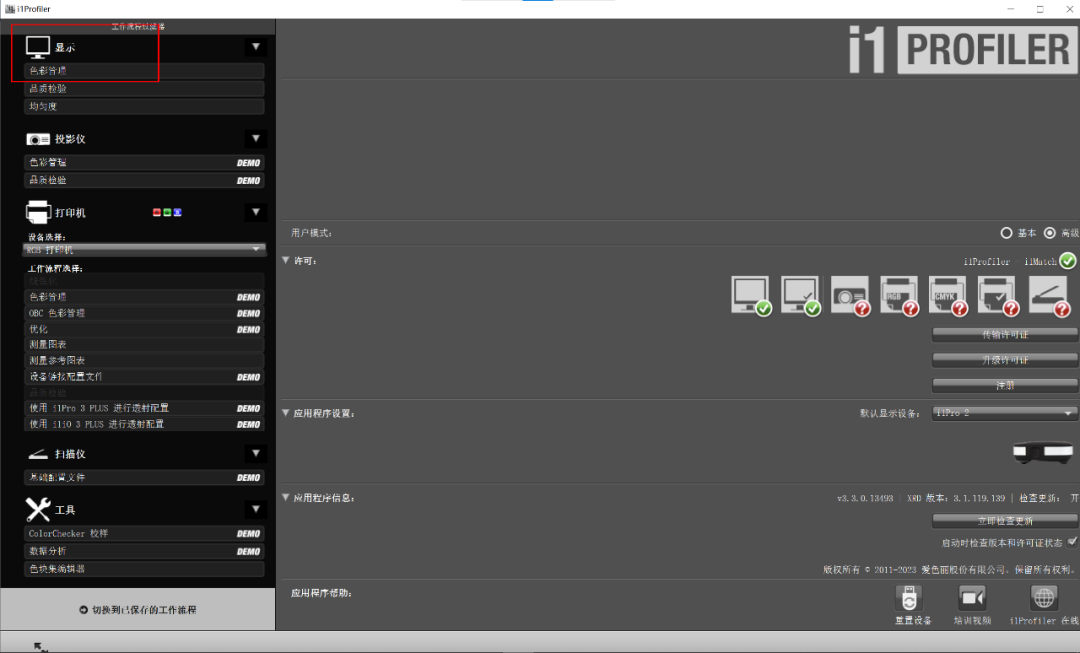
Task: Open the i1Profiler 在线 globe icon
Action: [x=1043, y=598]
